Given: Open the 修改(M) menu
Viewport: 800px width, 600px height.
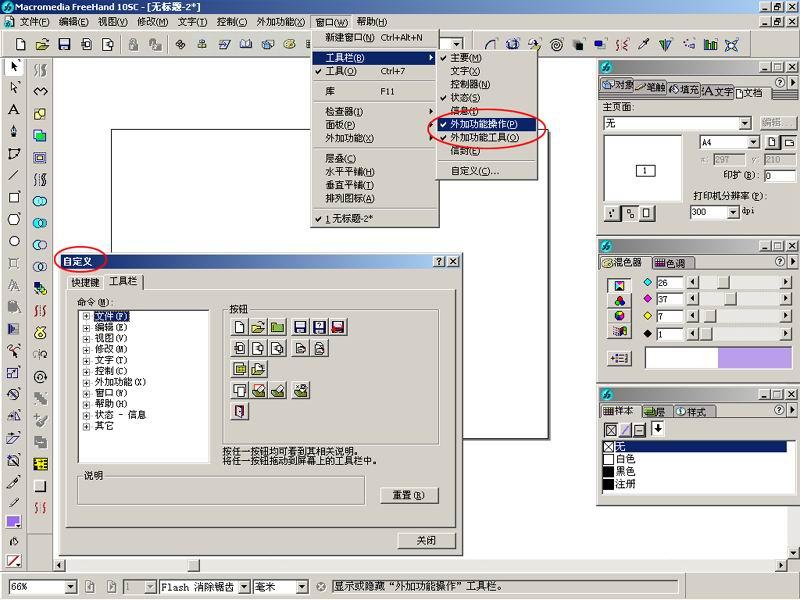Looking at the screenshot, I should [x=152, y=22].
